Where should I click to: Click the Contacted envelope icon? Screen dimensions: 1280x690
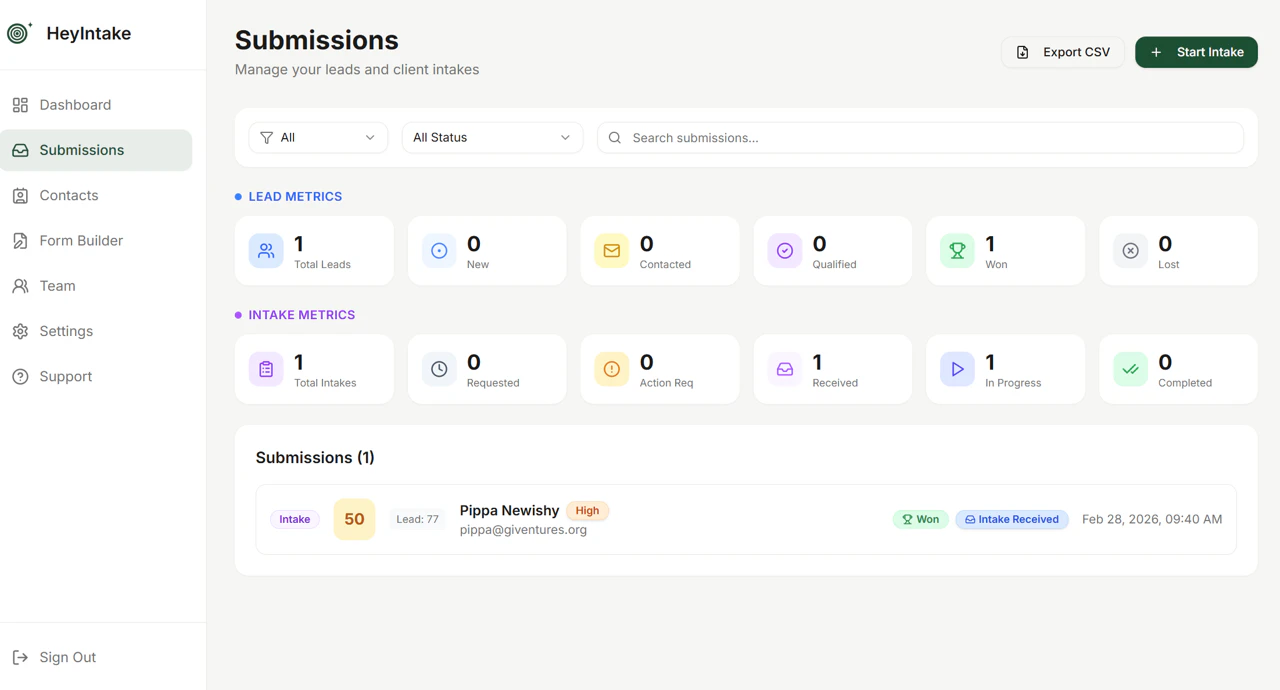612,251
